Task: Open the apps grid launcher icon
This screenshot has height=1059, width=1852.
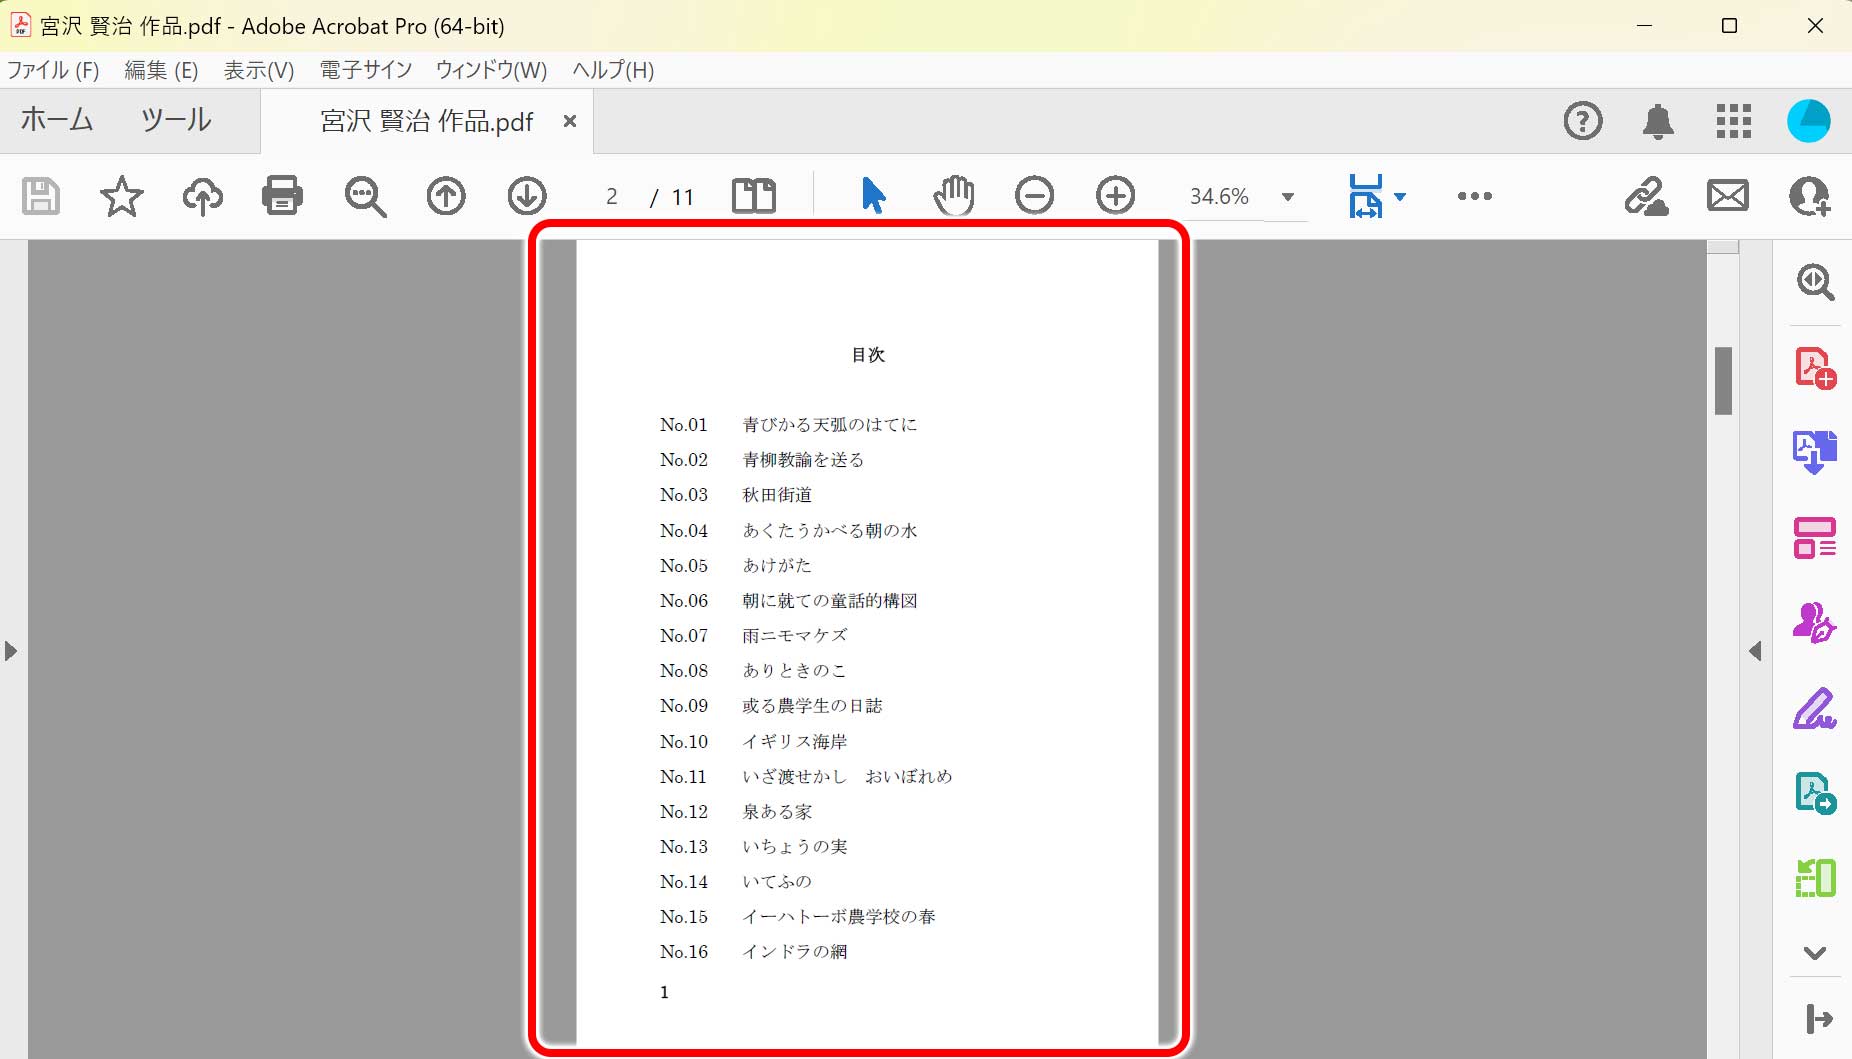Action: [x=1734, y=121]
